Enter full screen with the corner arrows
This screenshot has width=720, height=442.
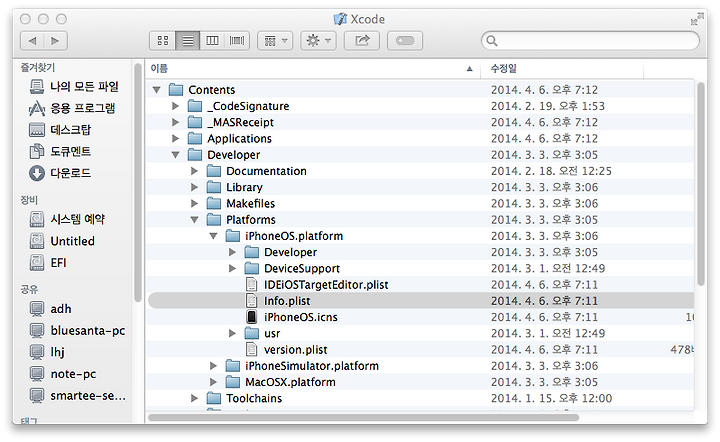point(697,19)
